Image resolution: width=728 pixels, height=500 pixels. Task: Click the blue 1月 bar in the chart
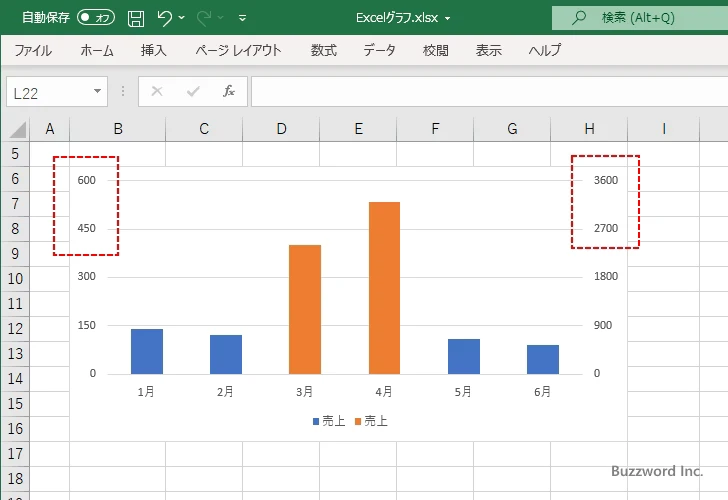(147, 351)
